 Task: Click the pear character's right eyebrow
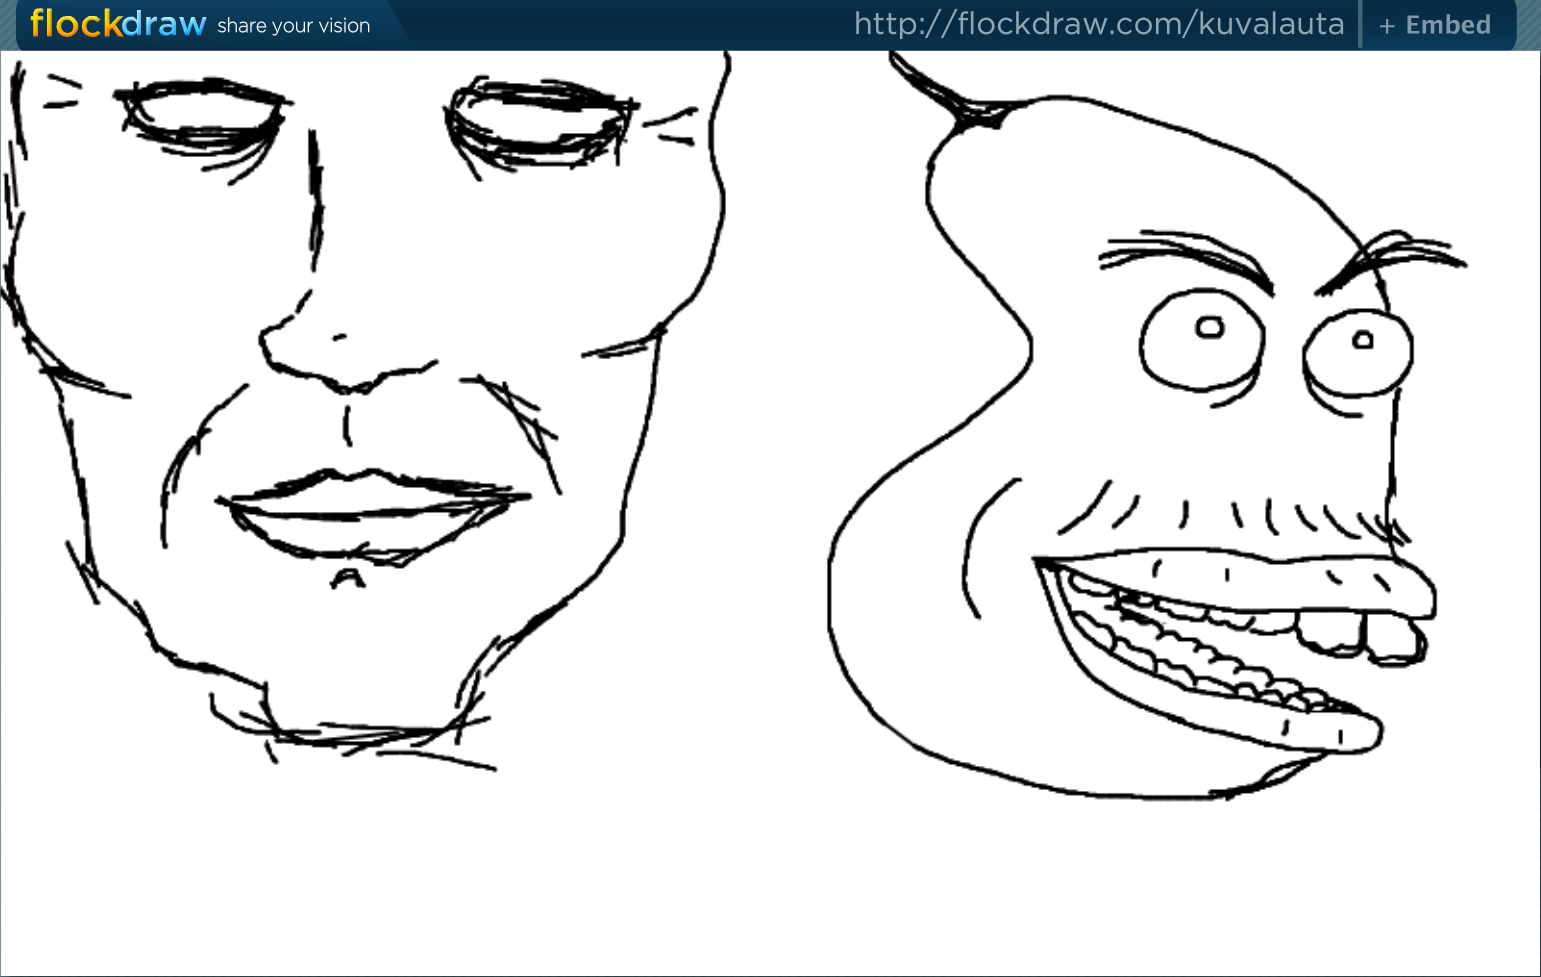(x=1390, y=257)
